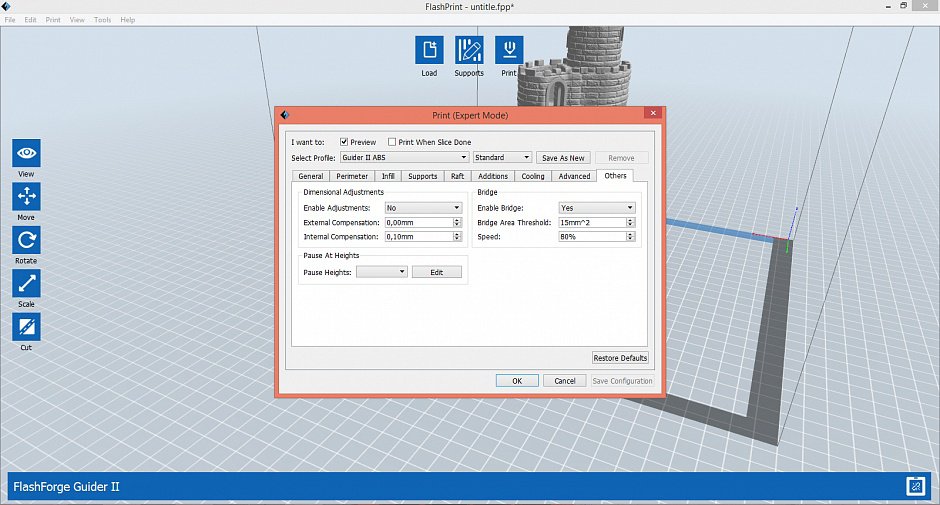Switch to the Infill tab

point(388,176)
